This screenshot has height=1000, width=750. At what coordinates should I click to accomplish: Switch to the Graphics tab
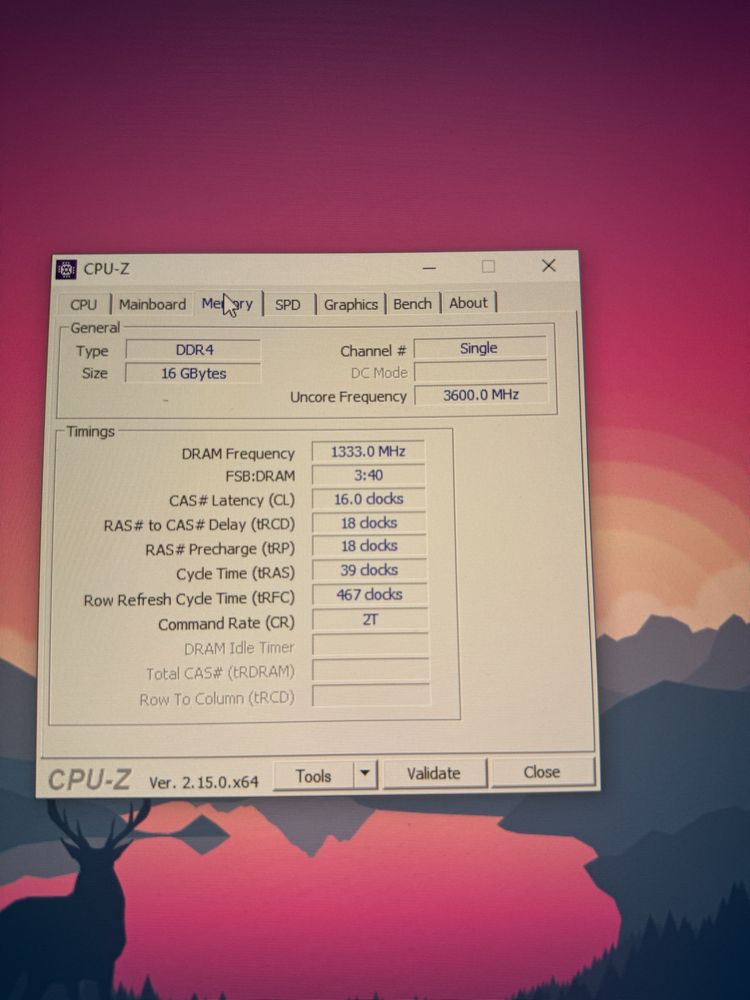(351, 304)
